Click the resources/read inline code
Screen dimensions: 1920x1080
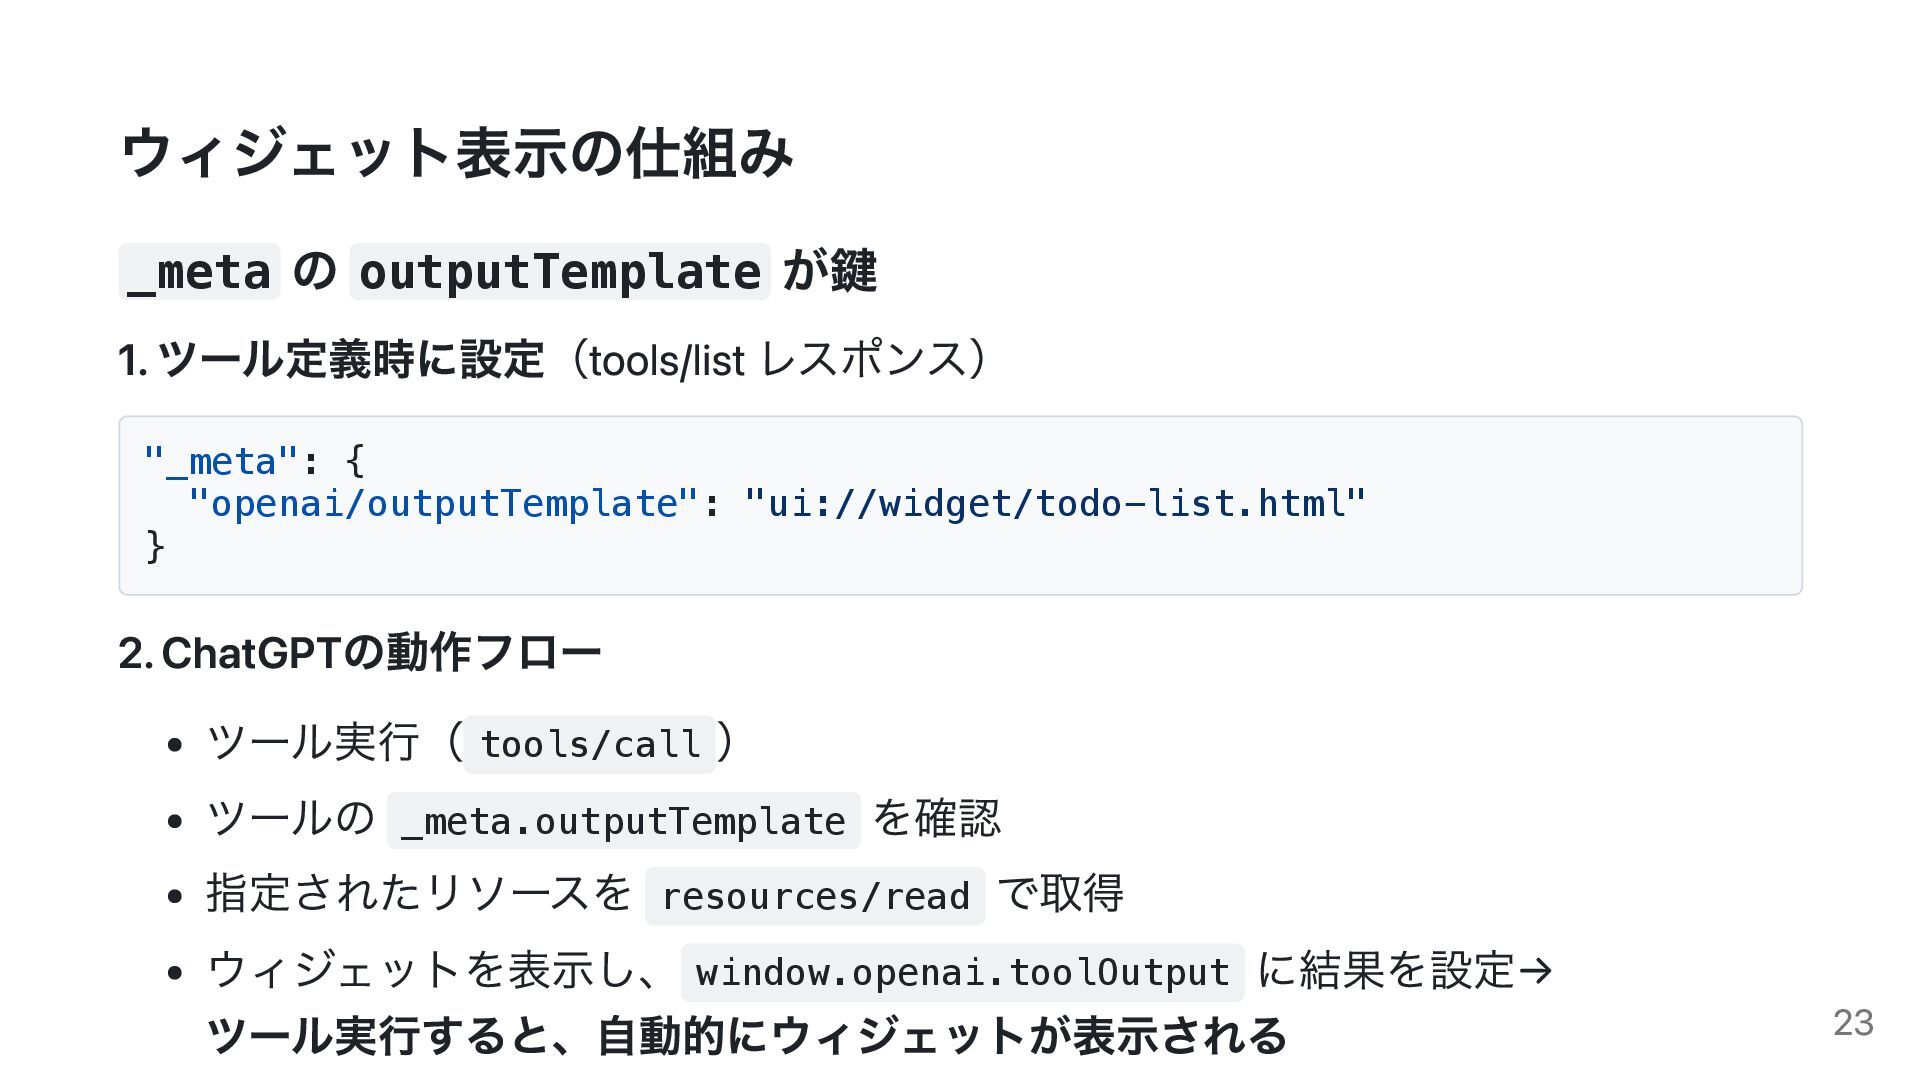coord(815,897)
